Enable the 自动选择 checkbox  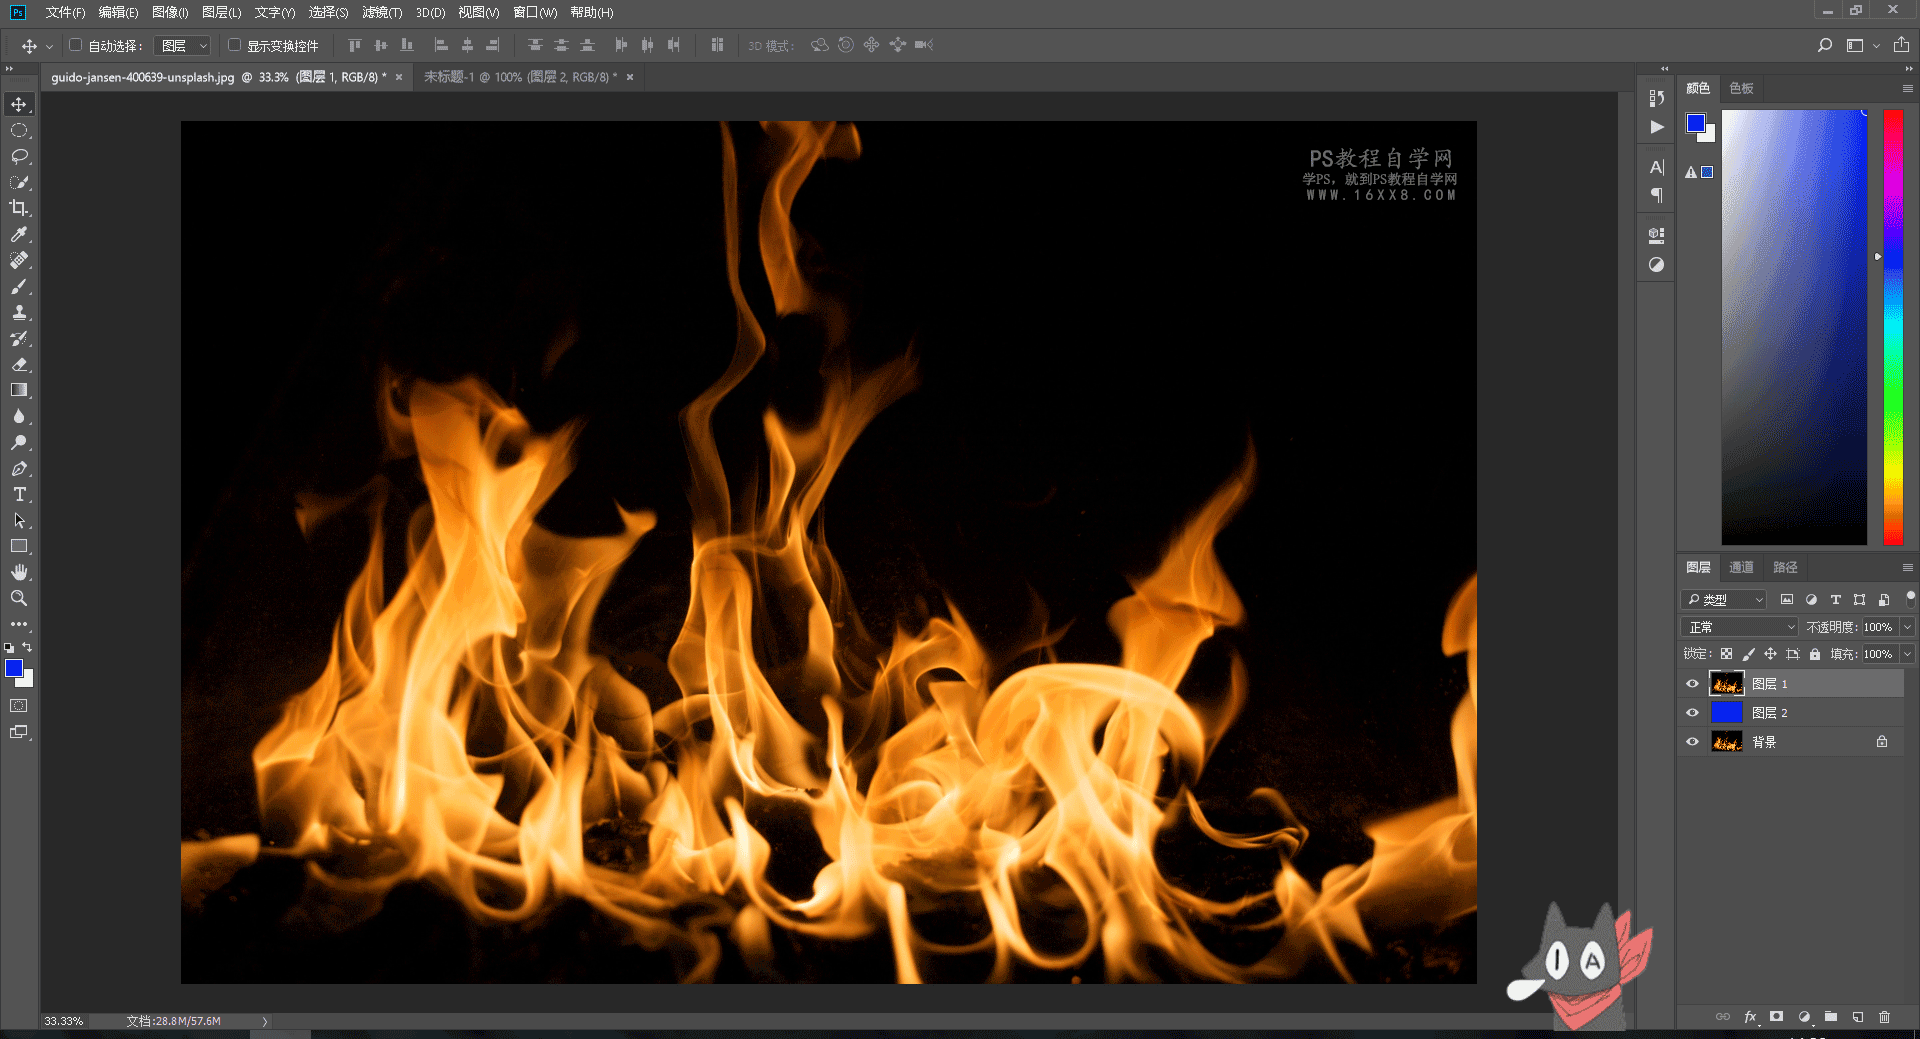pos(75,45)
